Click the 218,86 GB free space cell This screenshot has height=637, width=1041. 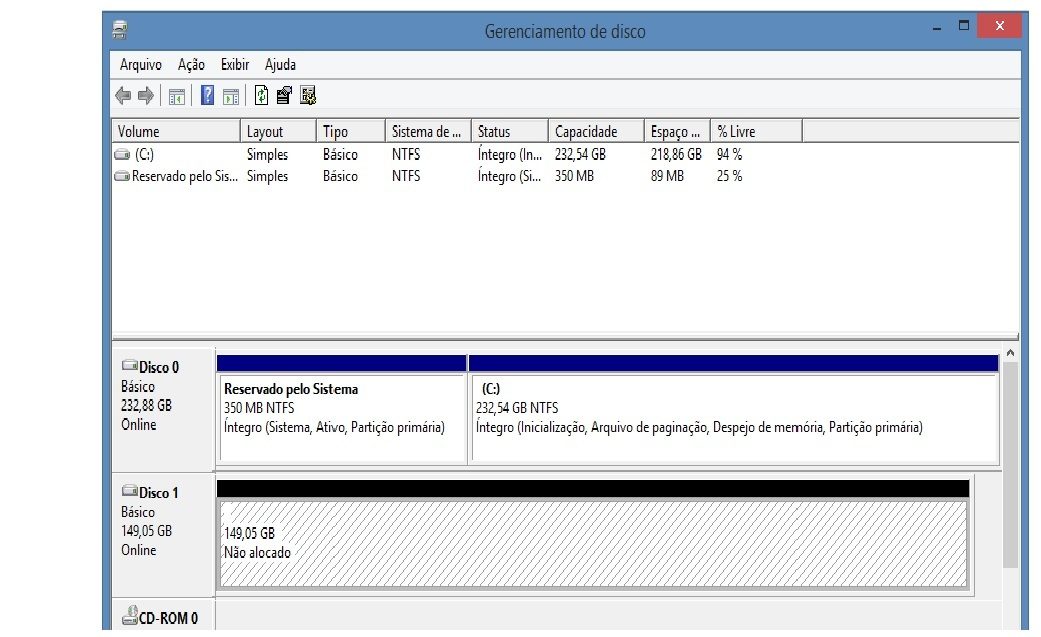(x=676, y=155)
